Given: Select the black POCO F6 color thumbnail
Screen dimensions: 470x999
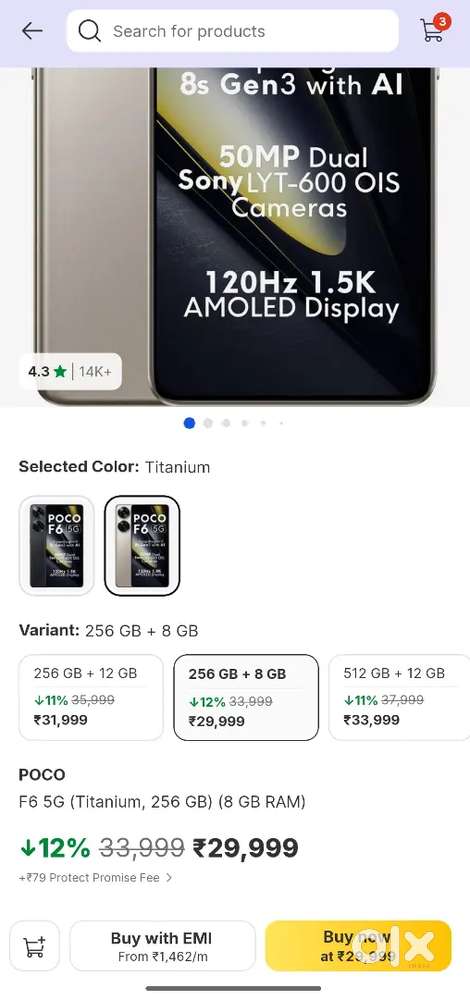Looking at the screenshot, I should pyautogui.click(x=57, y=545).
